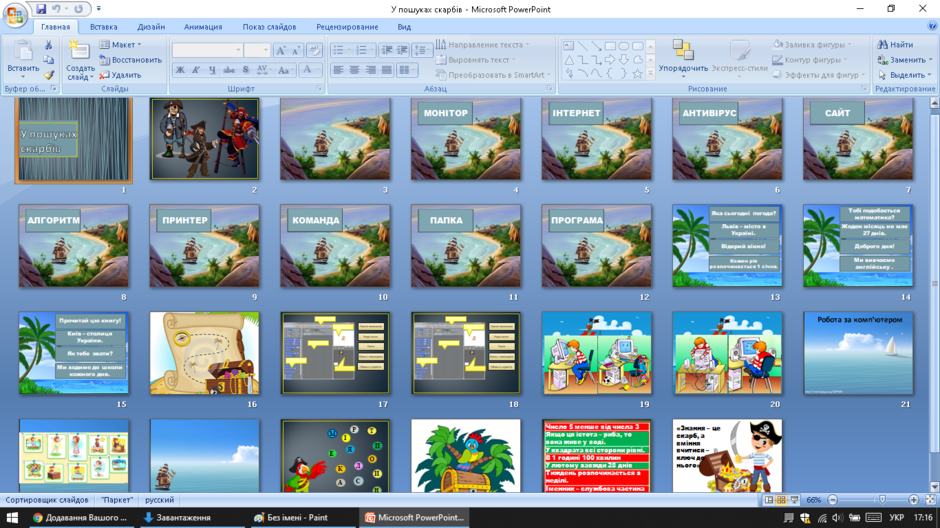Go to Показ слайдов tab

(x=269, y=27)
